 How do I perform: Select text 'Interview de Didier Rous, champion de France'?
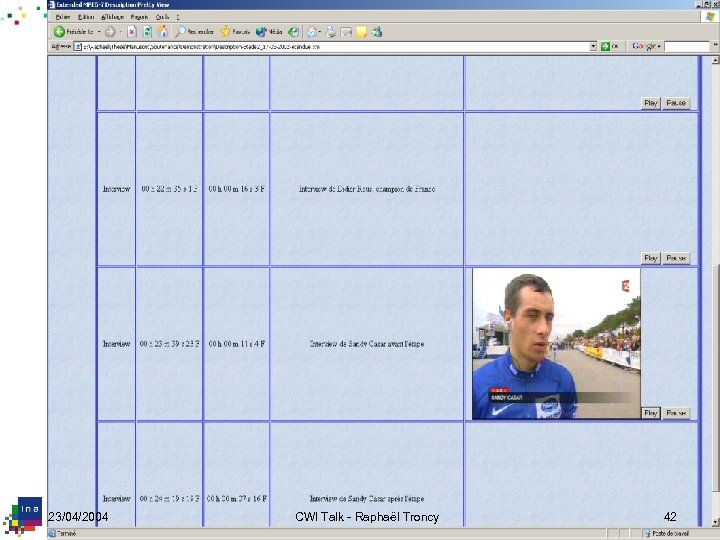[367, 189]
